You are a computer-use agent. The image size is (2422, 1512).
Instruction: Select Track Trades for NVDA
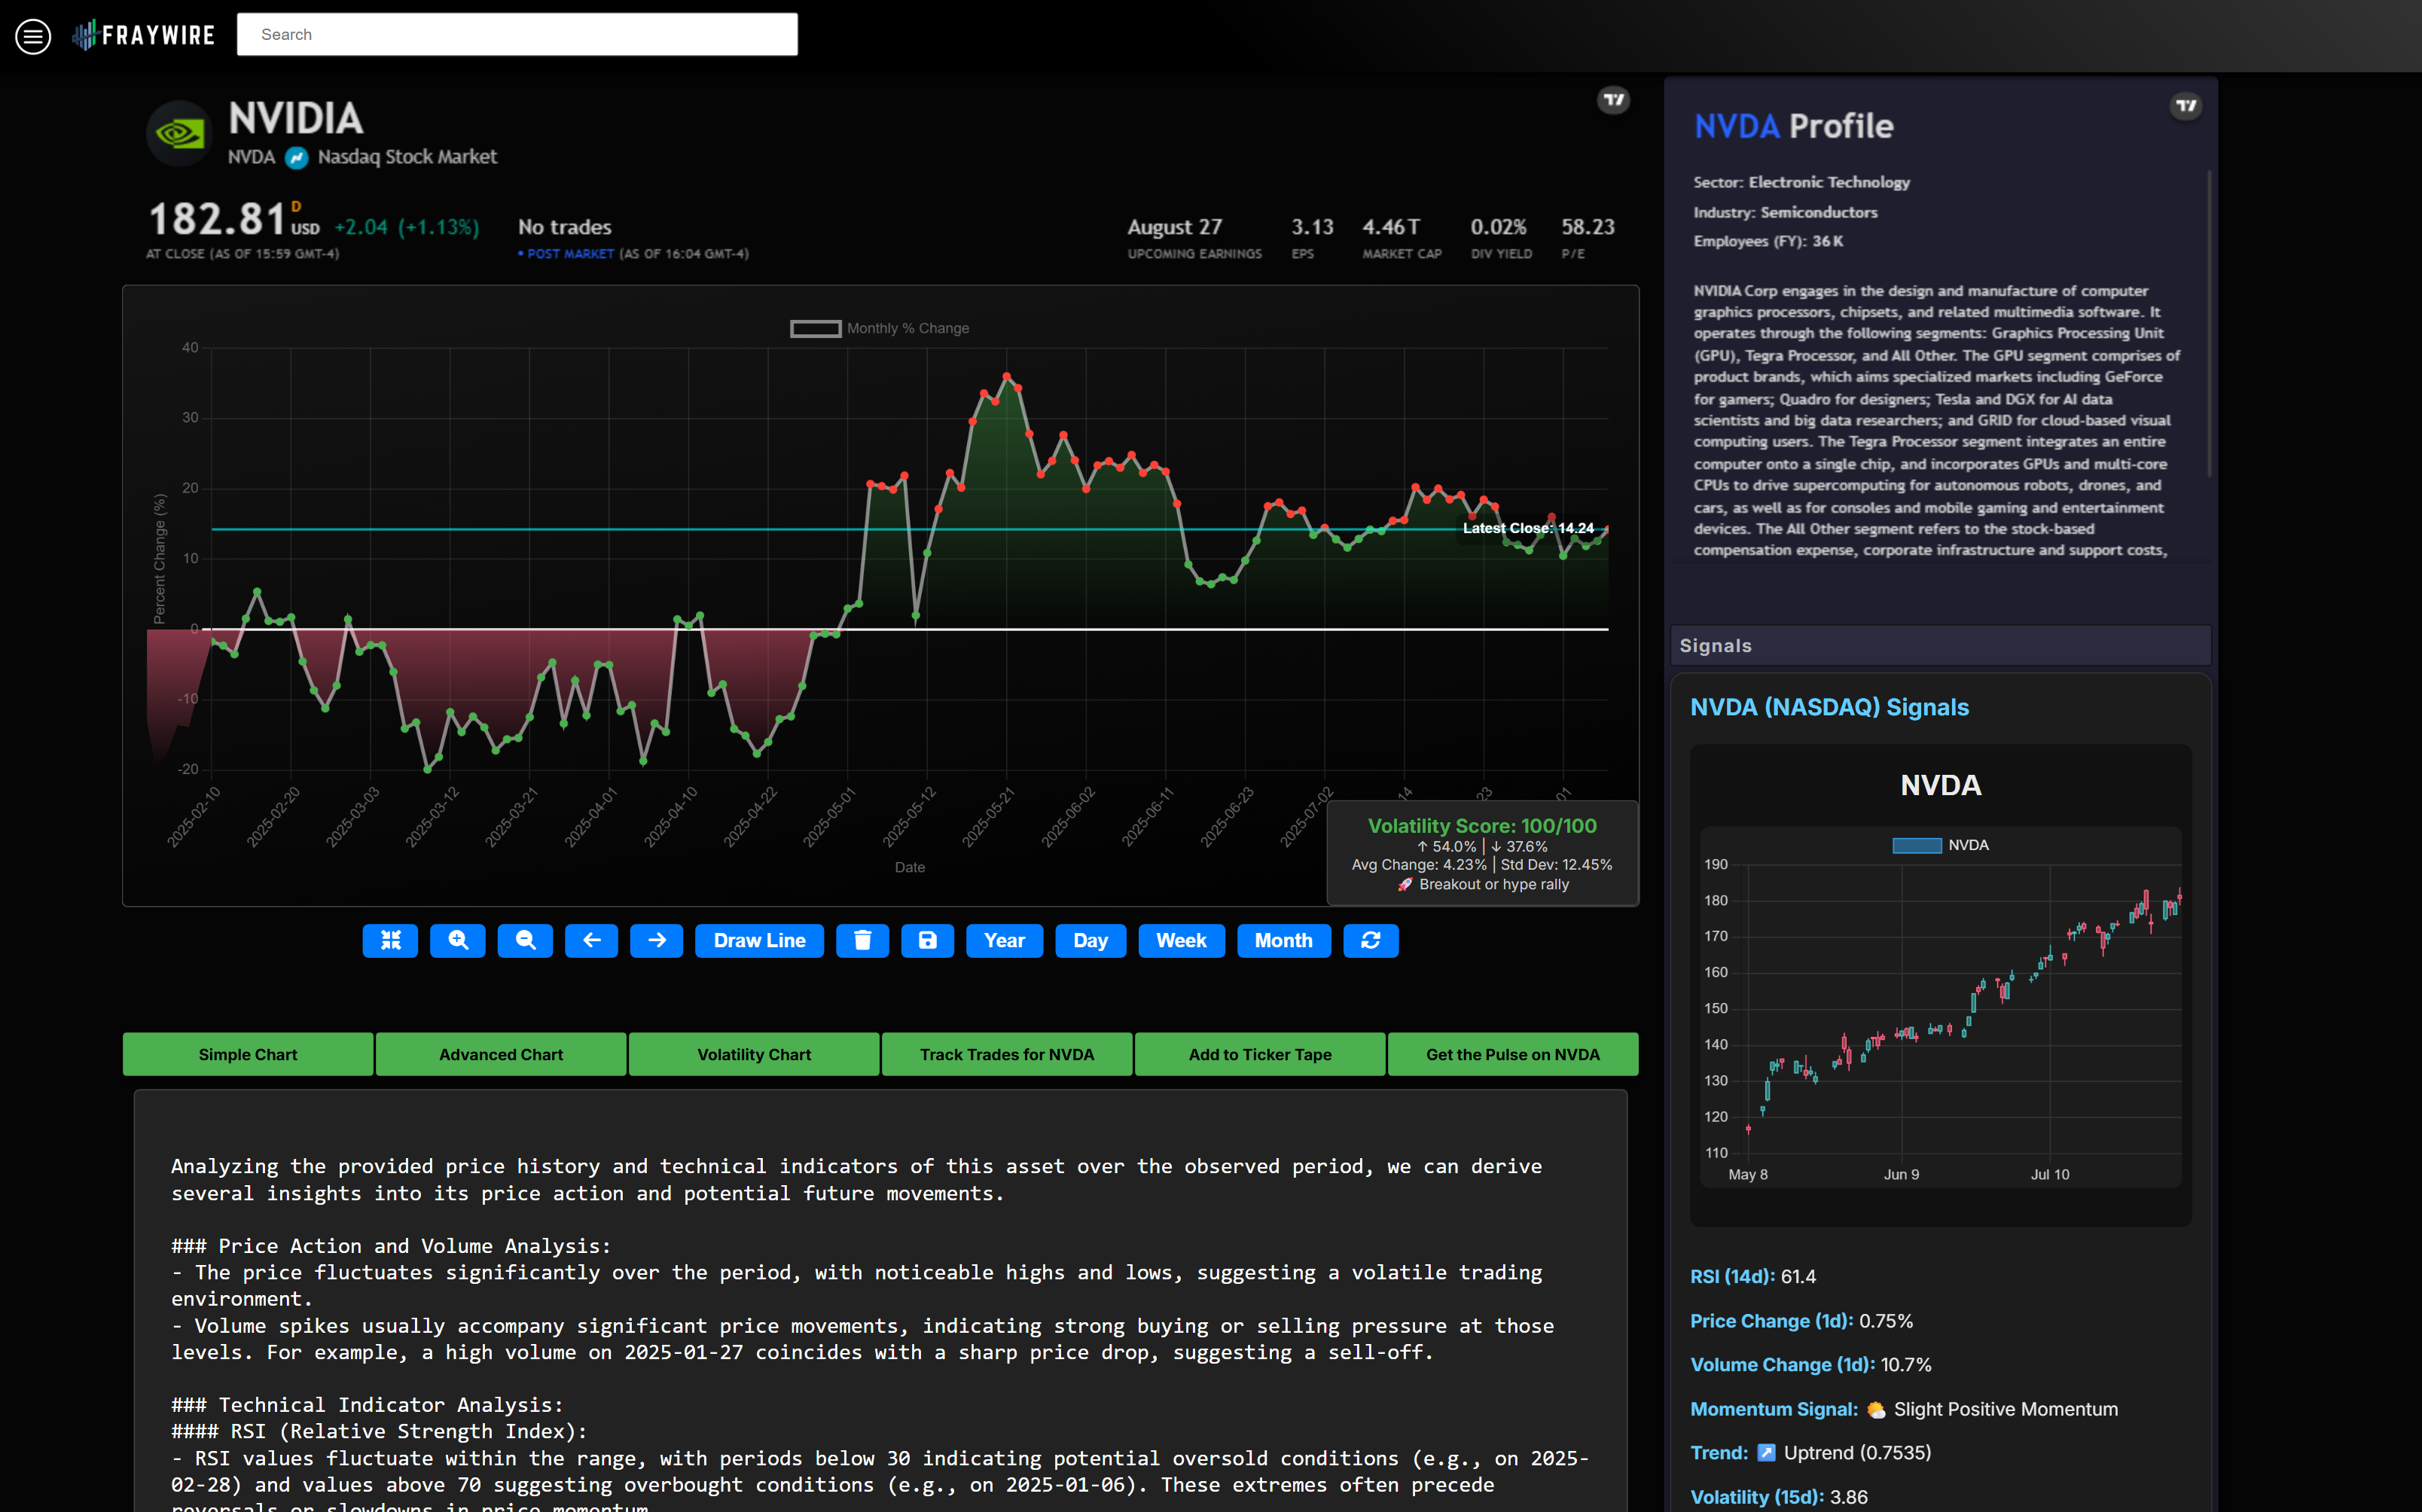(1007, 1054)
